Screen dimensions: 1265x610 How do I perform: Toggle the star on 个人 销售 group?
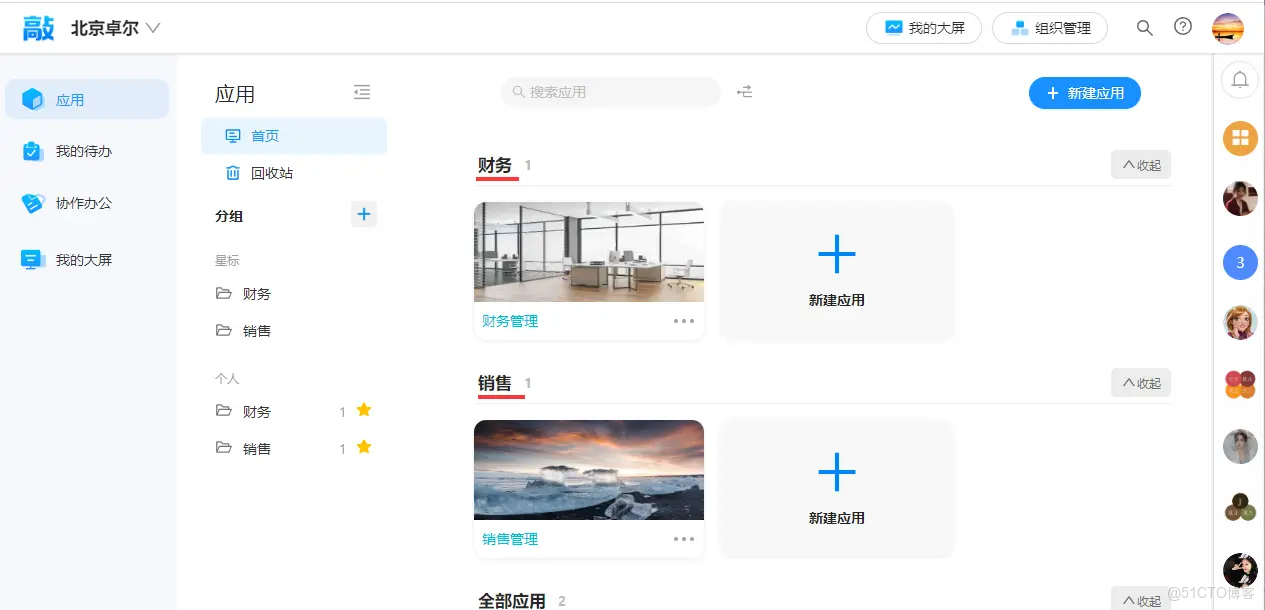(x=364, y=447)
